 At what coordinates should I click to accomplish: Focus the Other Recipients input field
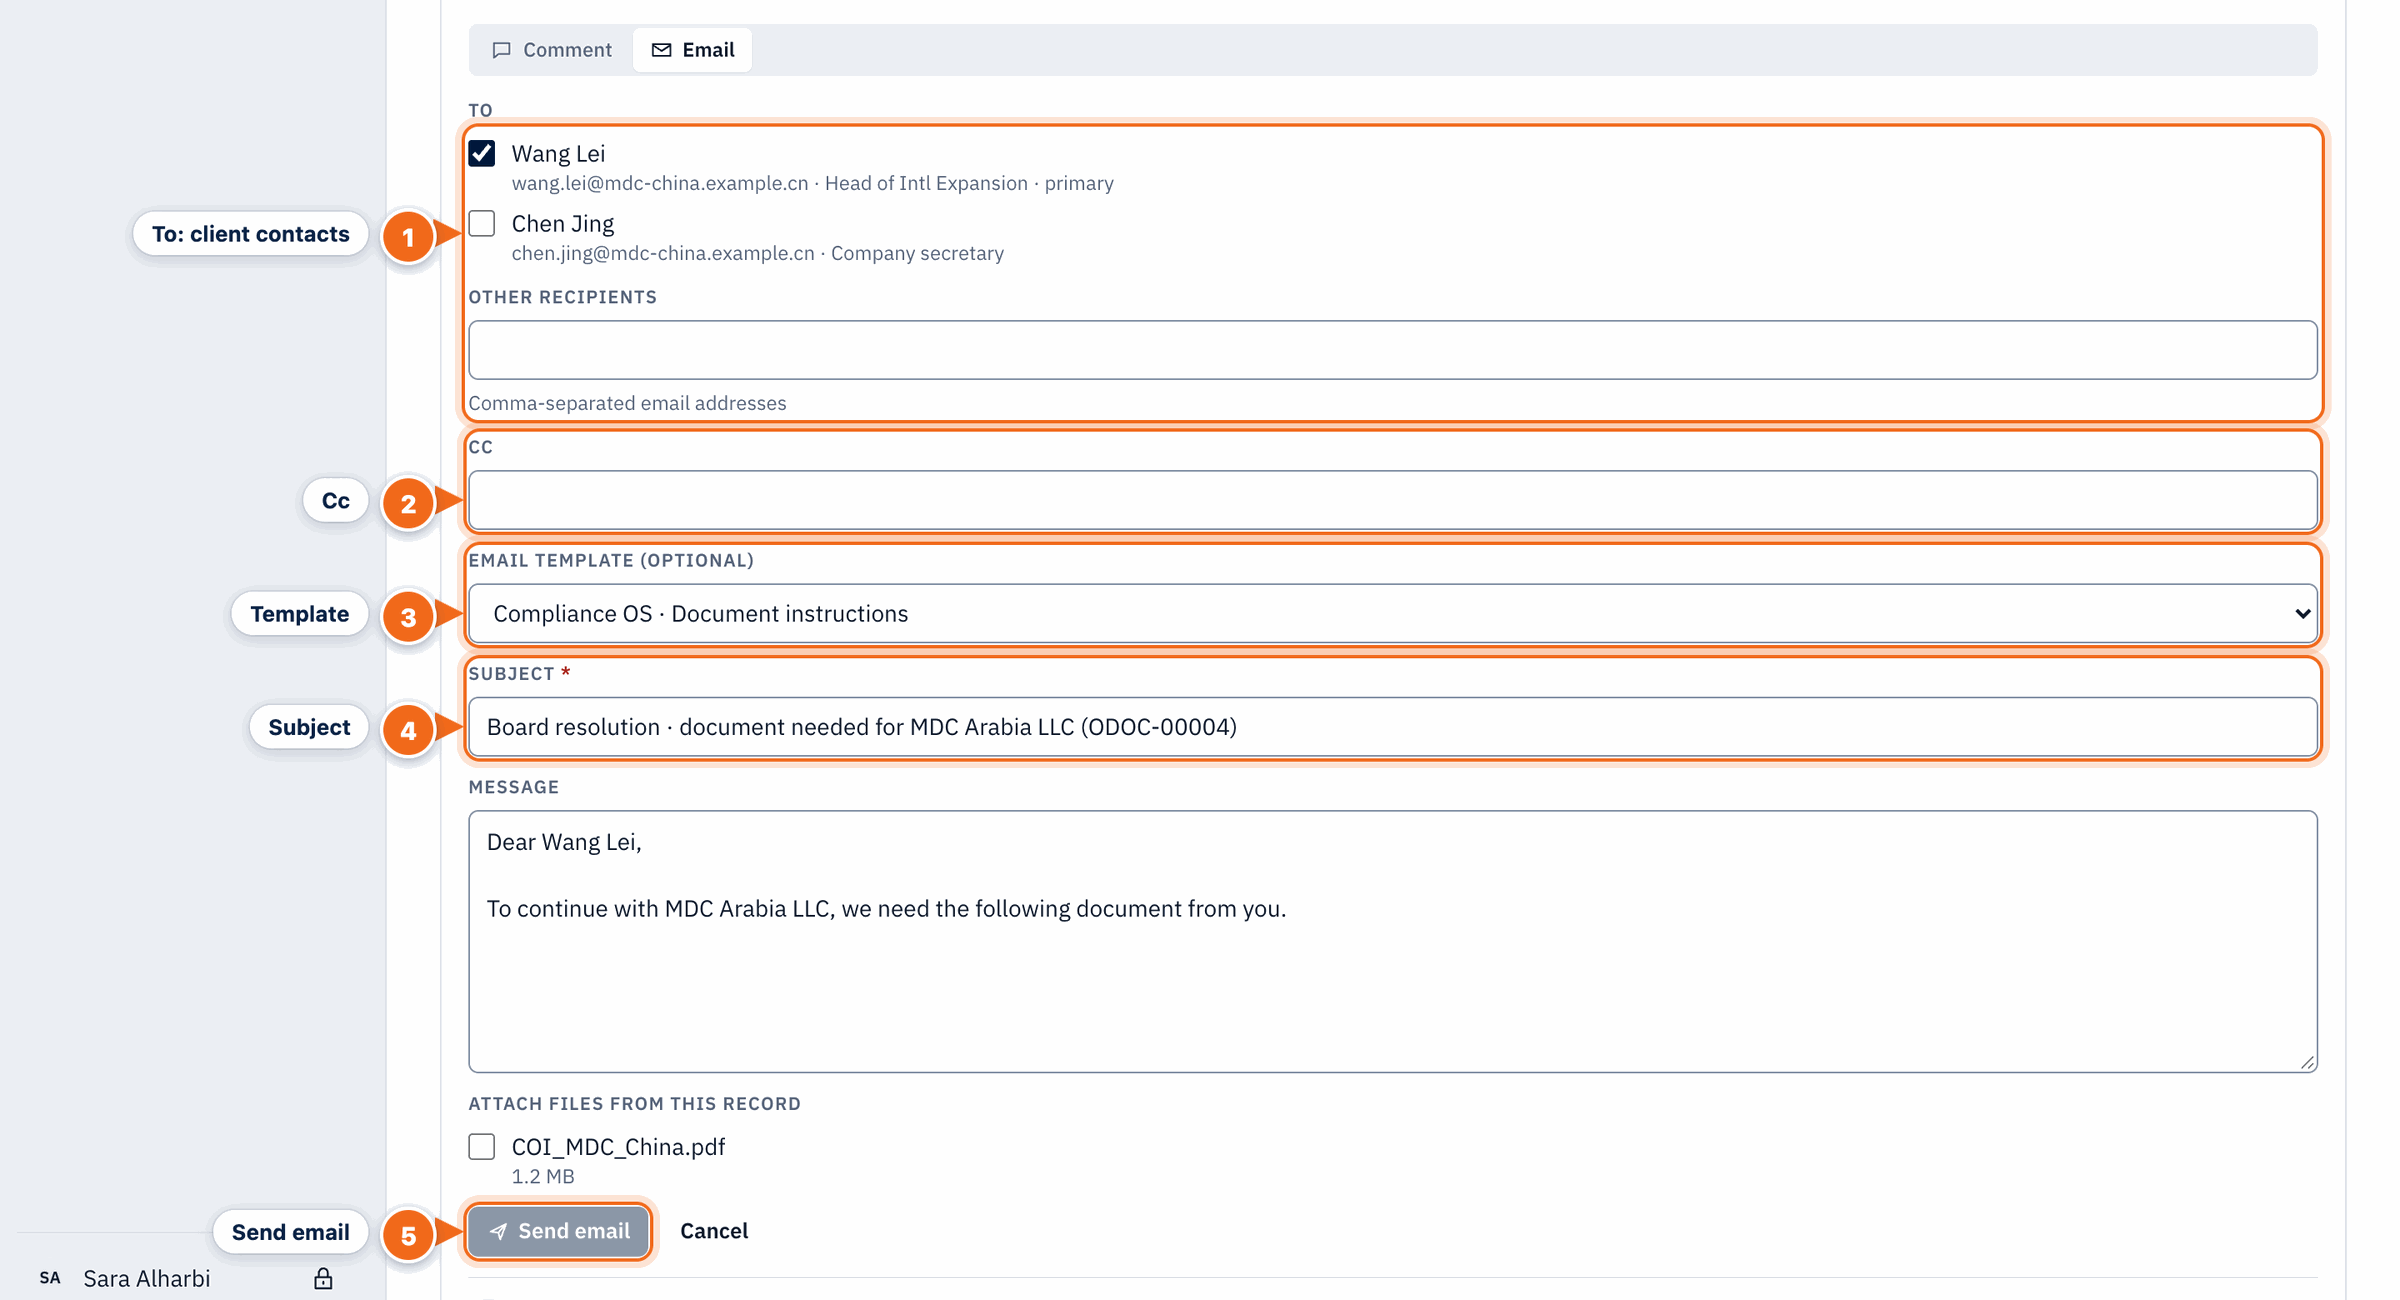pos(1392,350)
